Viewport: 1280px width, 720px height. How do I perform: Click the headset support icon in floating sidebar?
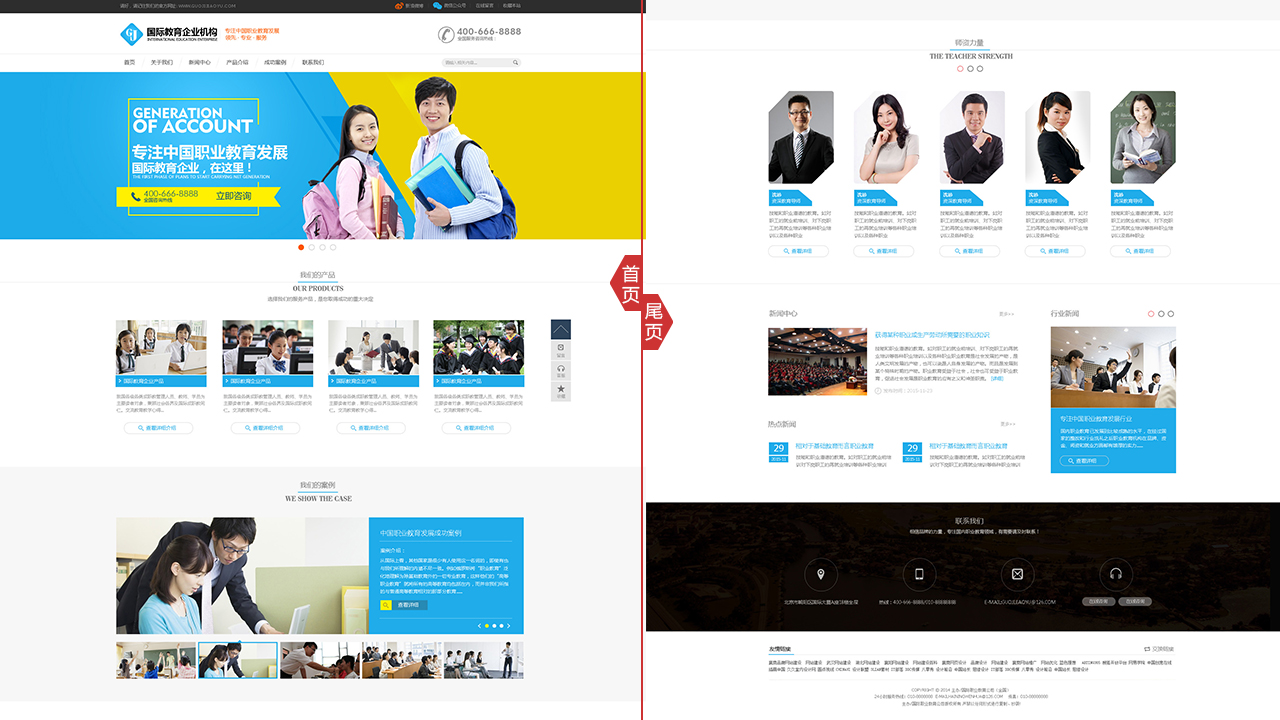click(560, 369)
